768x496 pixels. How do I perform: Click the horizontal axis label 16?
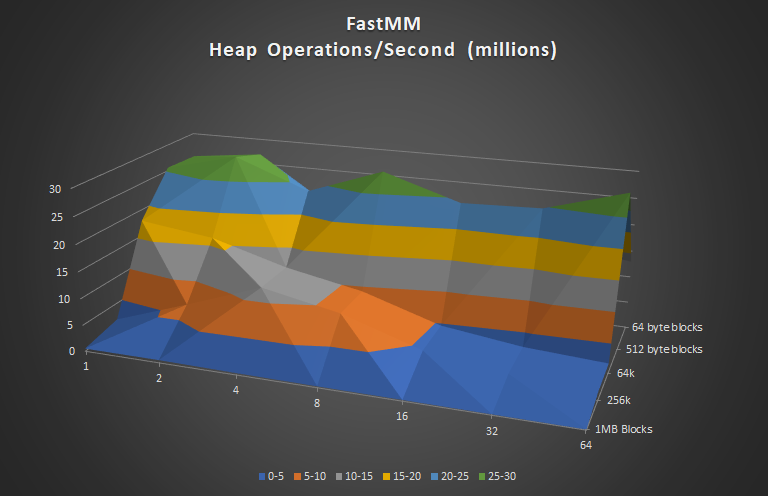click(402, 416)
